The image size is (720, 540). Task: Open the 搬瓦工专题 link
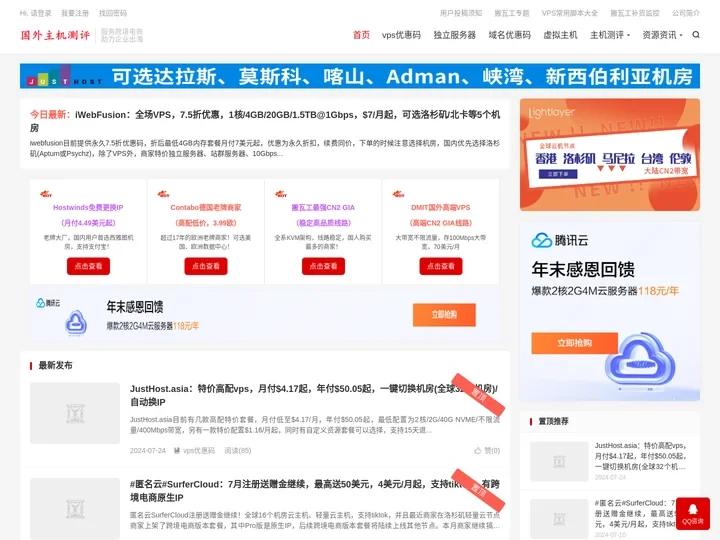pos(512,13)
